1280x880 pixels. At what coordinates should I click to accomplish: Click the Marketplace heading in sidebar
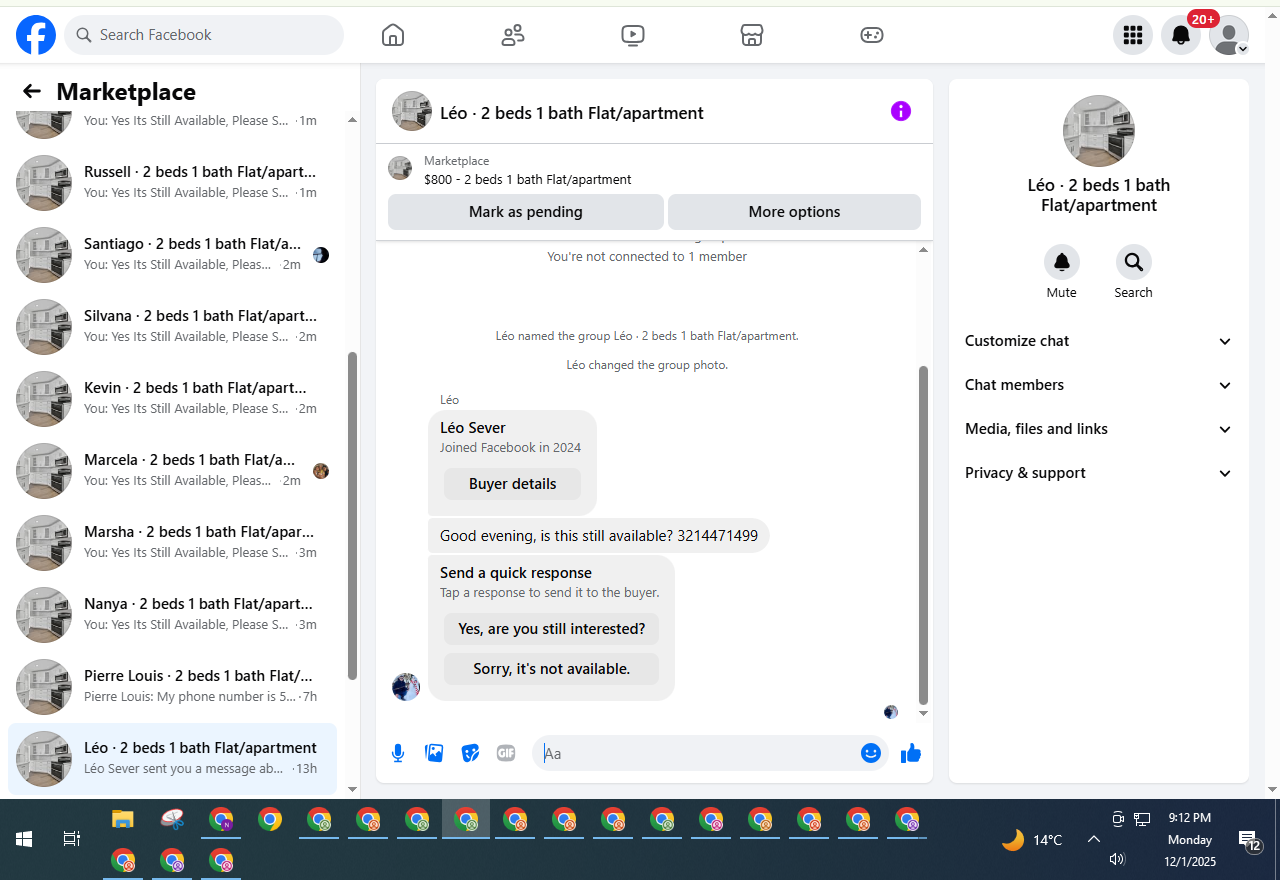(x=126, y=92)
